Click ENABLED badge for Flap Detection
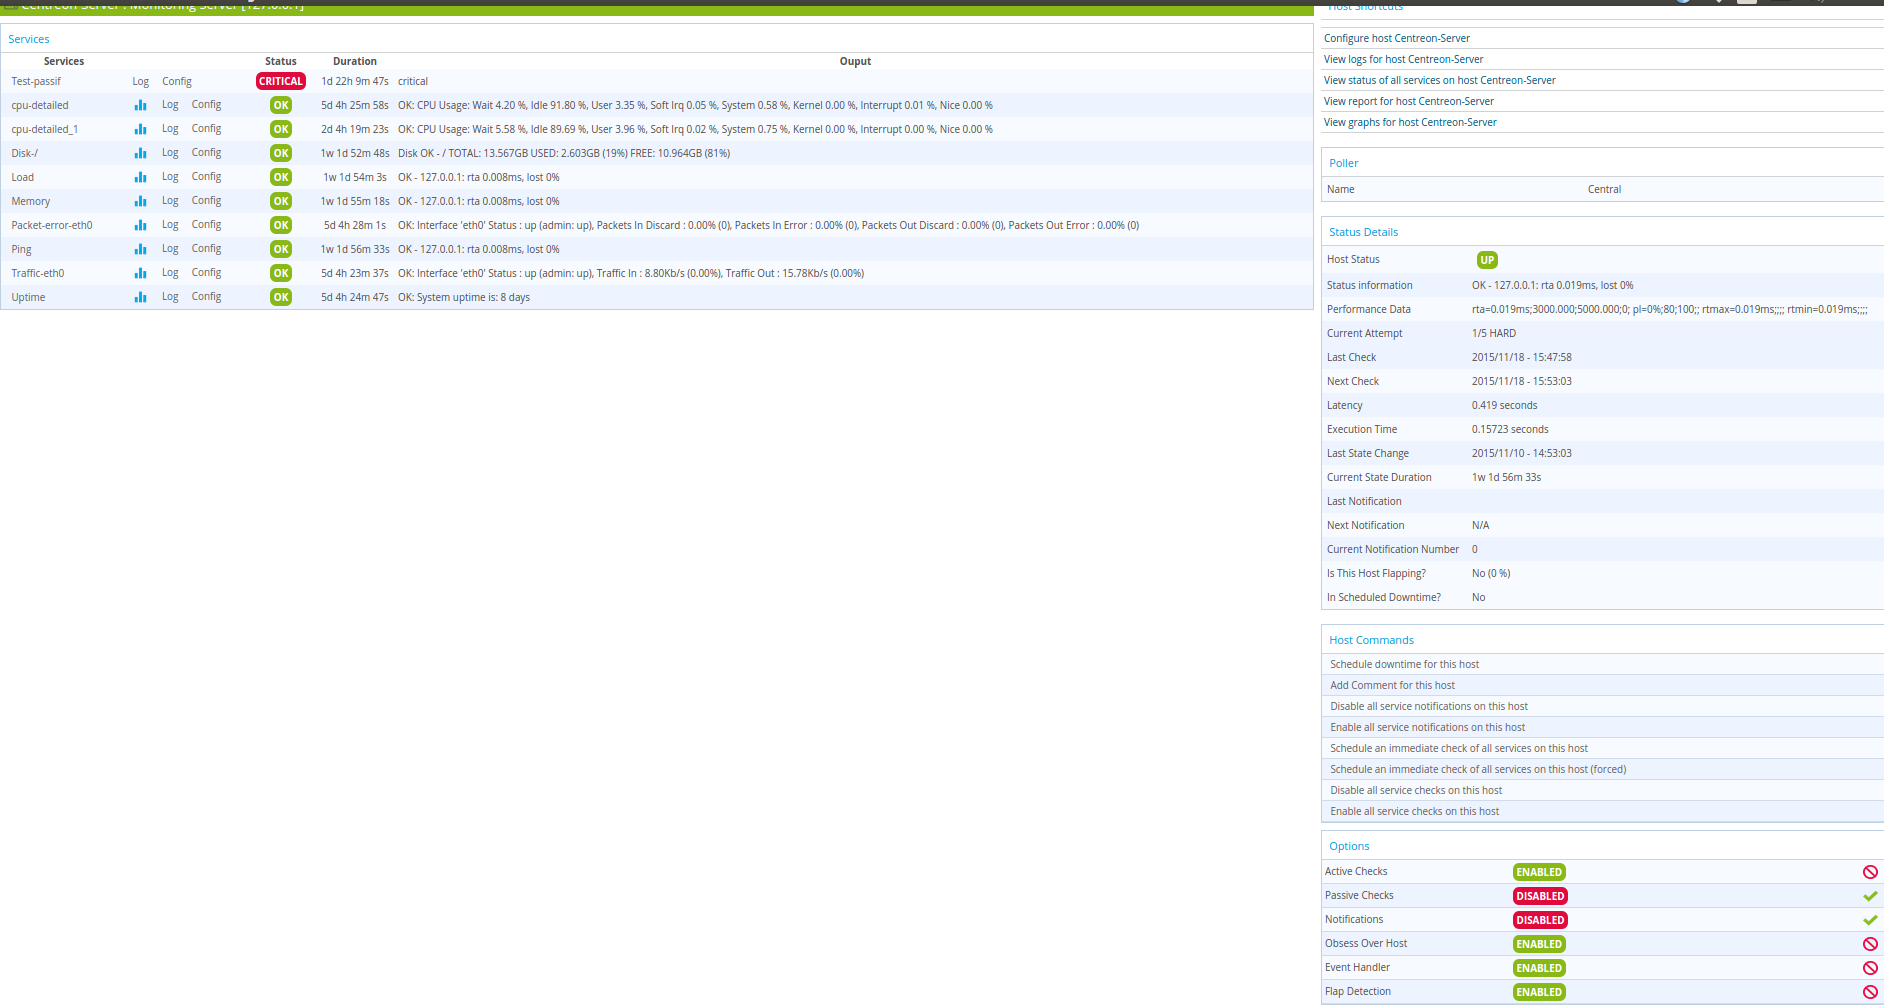This screenshot has width=1884, height=1008. tap(1539, 992)
